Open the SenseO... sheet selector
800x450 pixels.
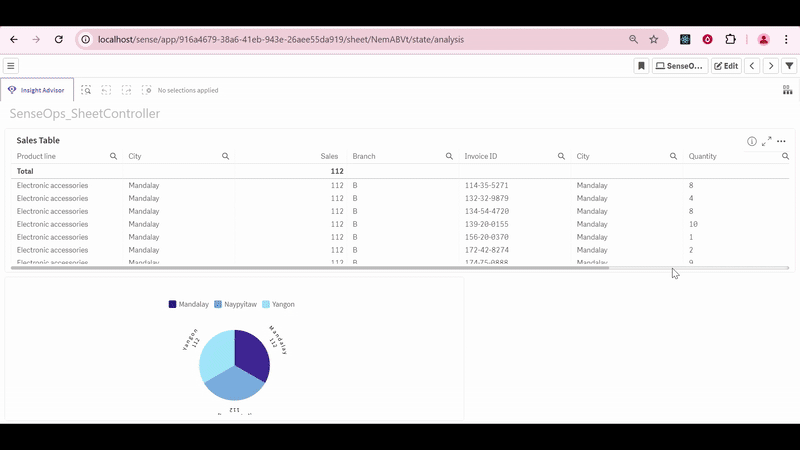(x=680, y=66)
